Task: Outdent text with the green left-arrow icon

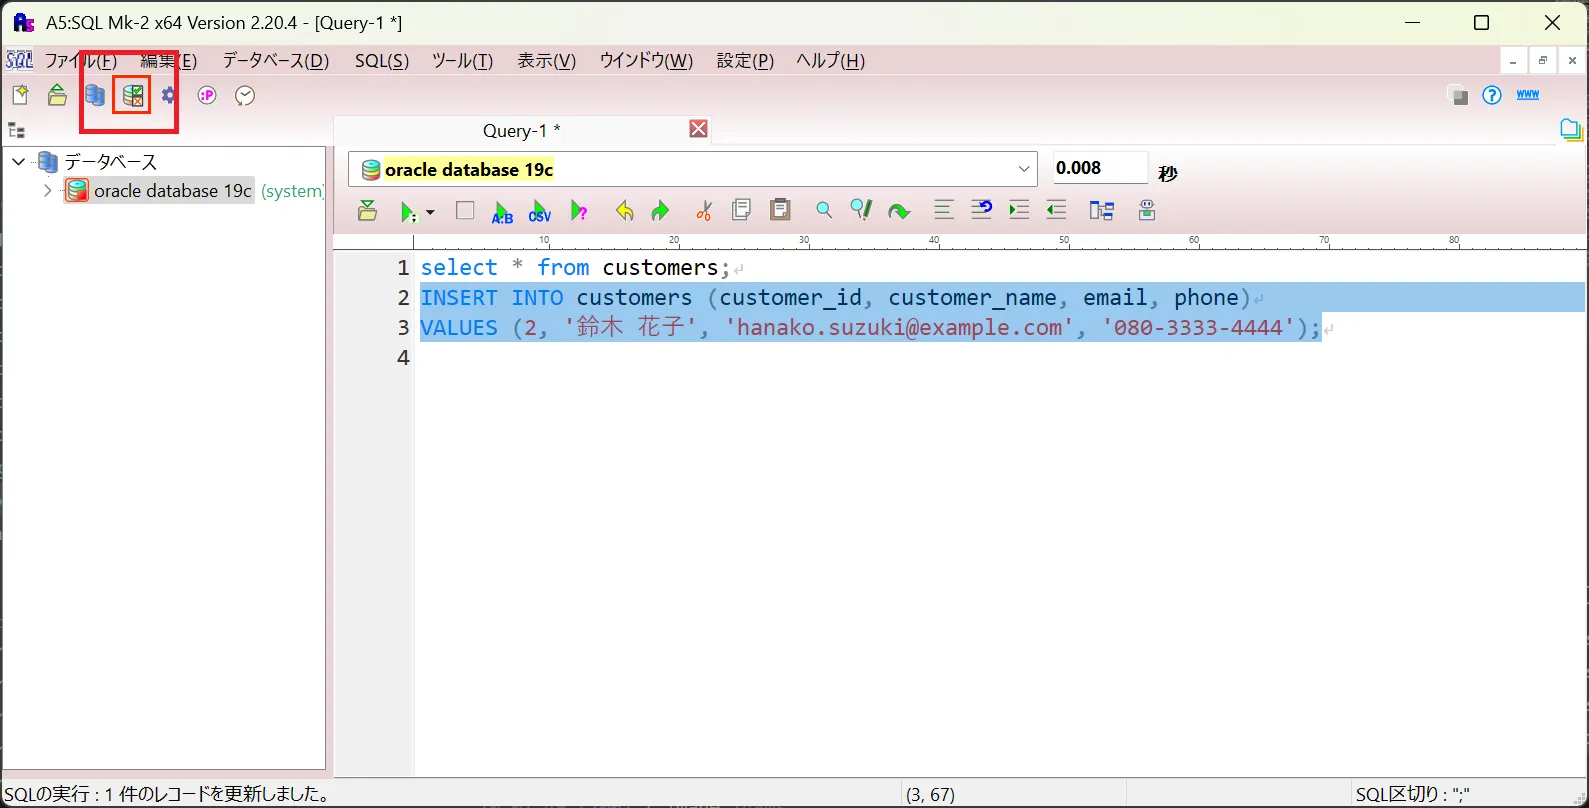Action: pyautogui.click(x=1056, y=210)
